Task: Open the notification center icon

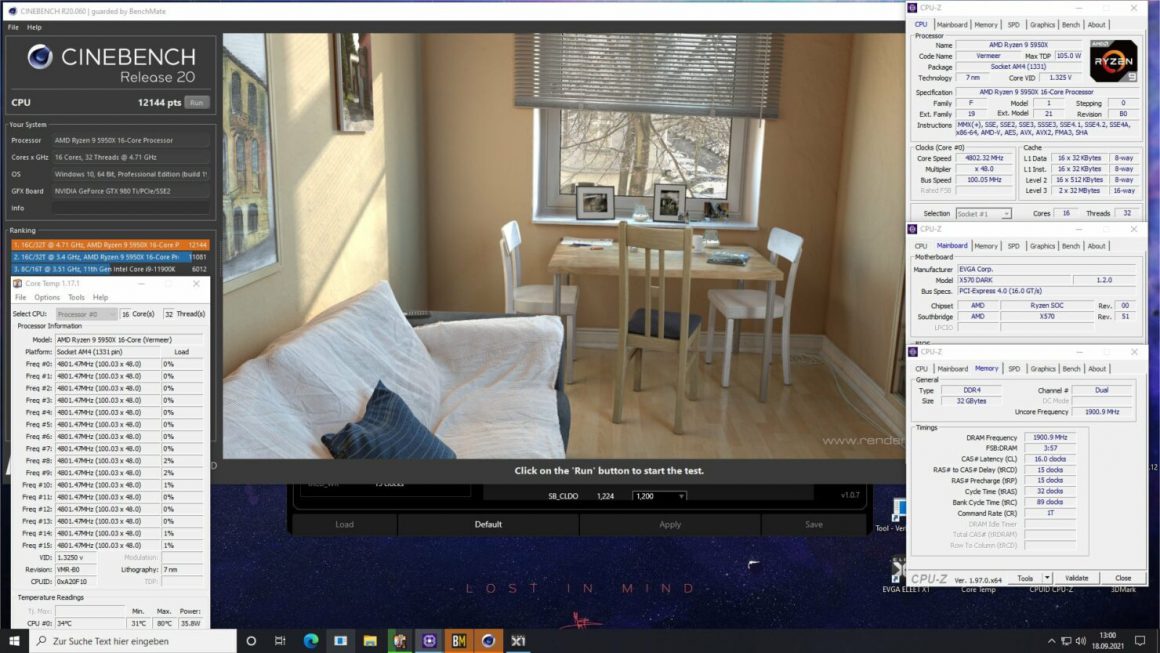Action: 1140,640
